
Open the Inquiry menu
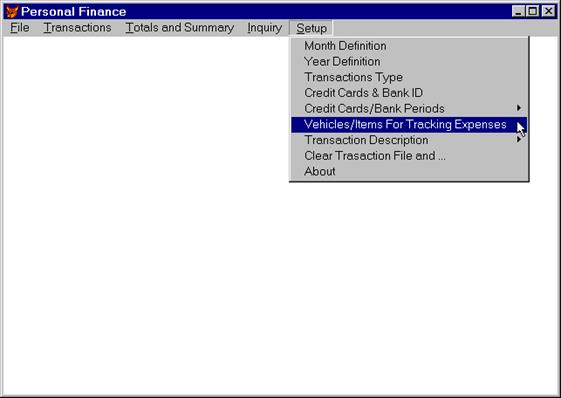(x=264, y=28)
